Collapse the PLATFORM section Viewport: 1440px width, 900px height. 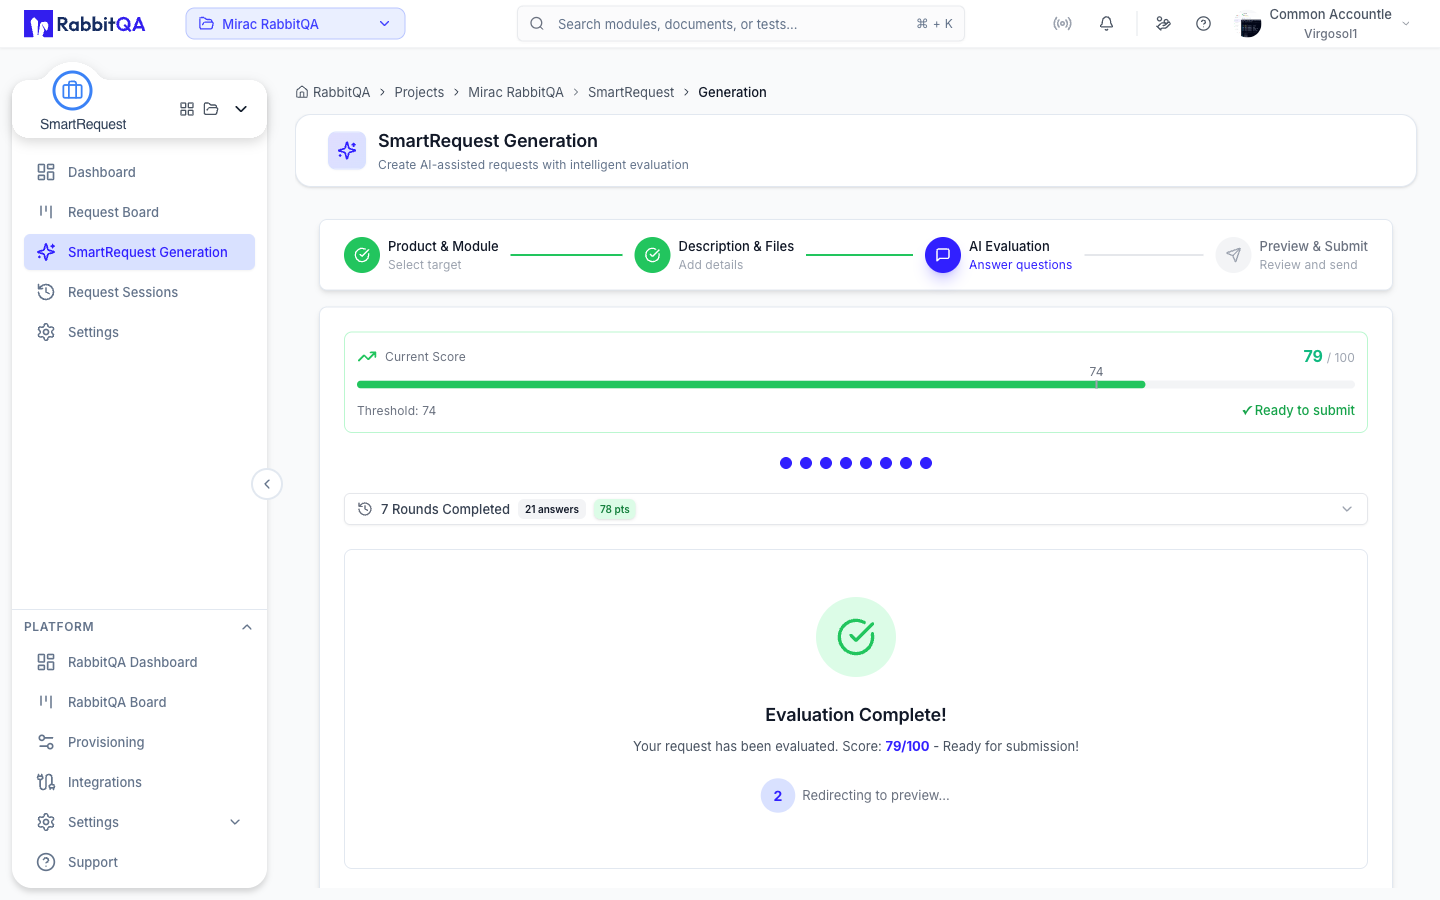click(x=247, y=627)
